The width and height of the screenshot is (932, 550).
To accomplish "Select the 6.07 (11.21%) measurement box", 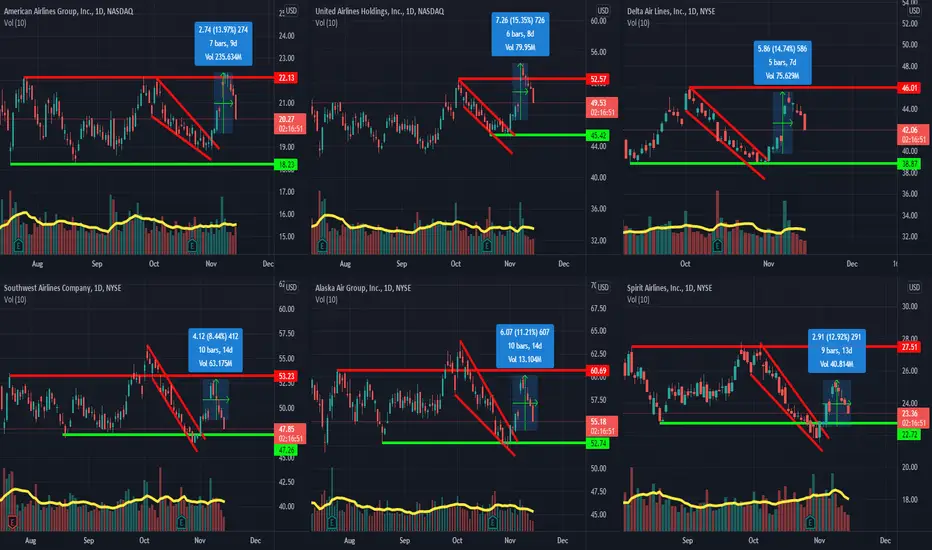I will (525, 346).
